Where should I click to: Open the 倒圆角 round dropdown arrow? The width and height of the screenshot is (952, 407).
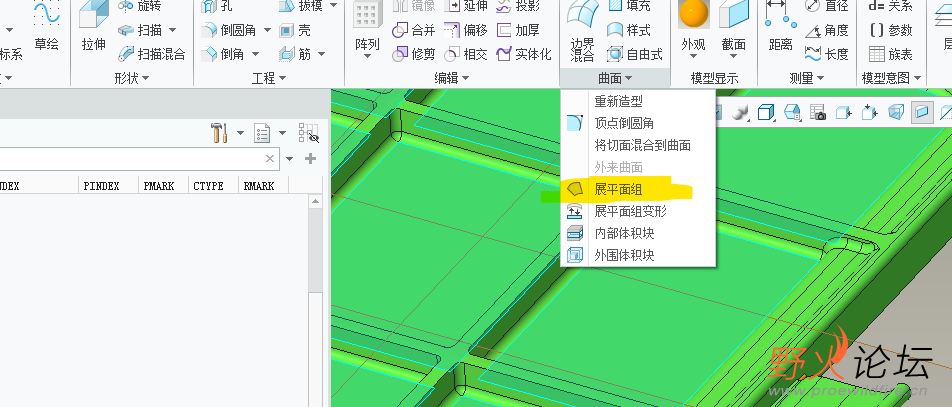pyautogui.click(x=265, y=30)
